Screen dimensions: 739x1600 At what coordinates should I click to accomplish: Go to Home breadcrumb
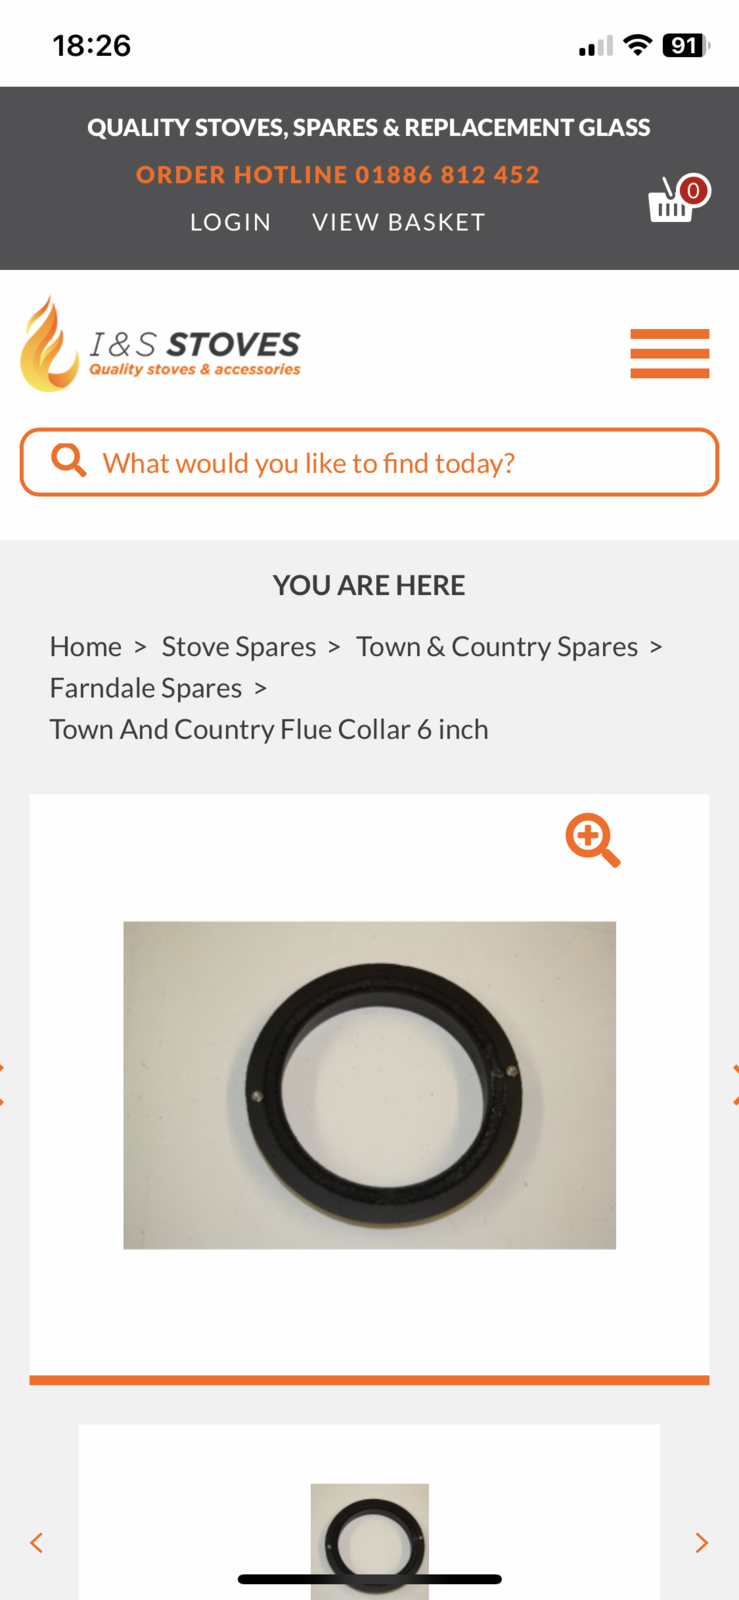(x=86, y=647)
